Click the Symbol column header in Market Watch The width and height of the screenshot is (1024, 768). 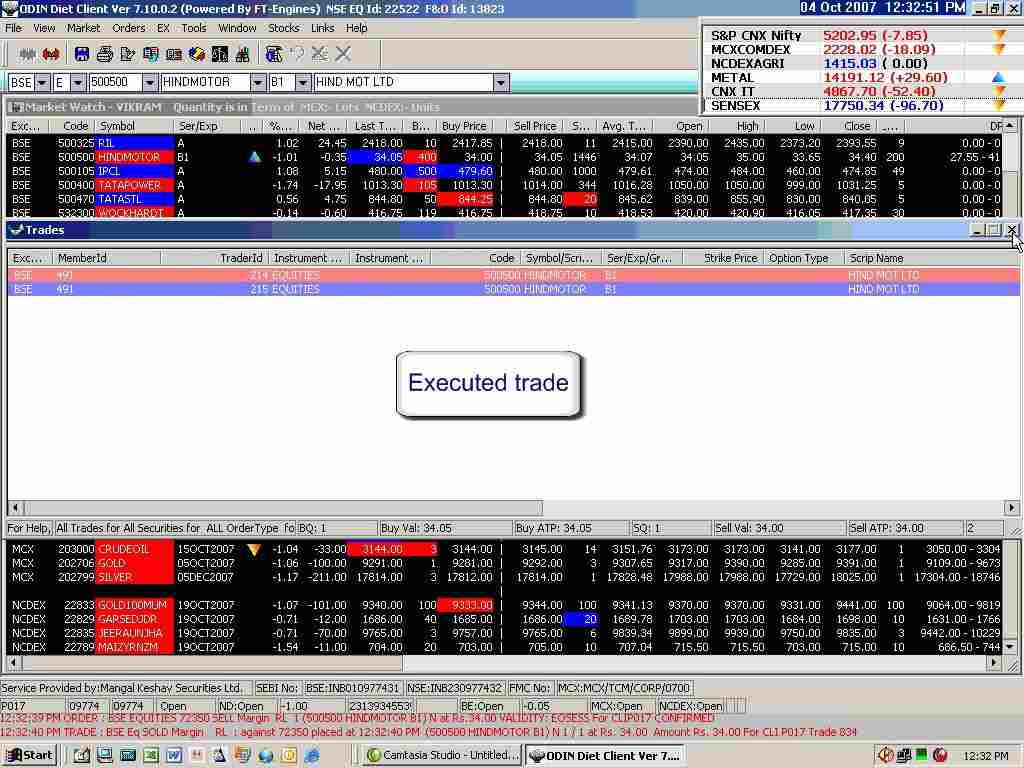coord(117,127)
